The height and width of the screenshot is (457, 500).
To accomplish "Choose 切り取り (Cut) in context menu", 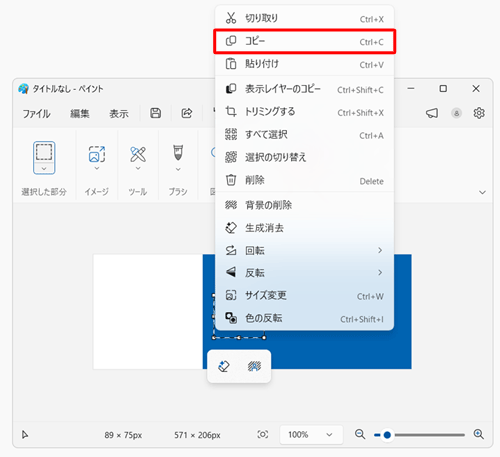I will pos(304,18).
